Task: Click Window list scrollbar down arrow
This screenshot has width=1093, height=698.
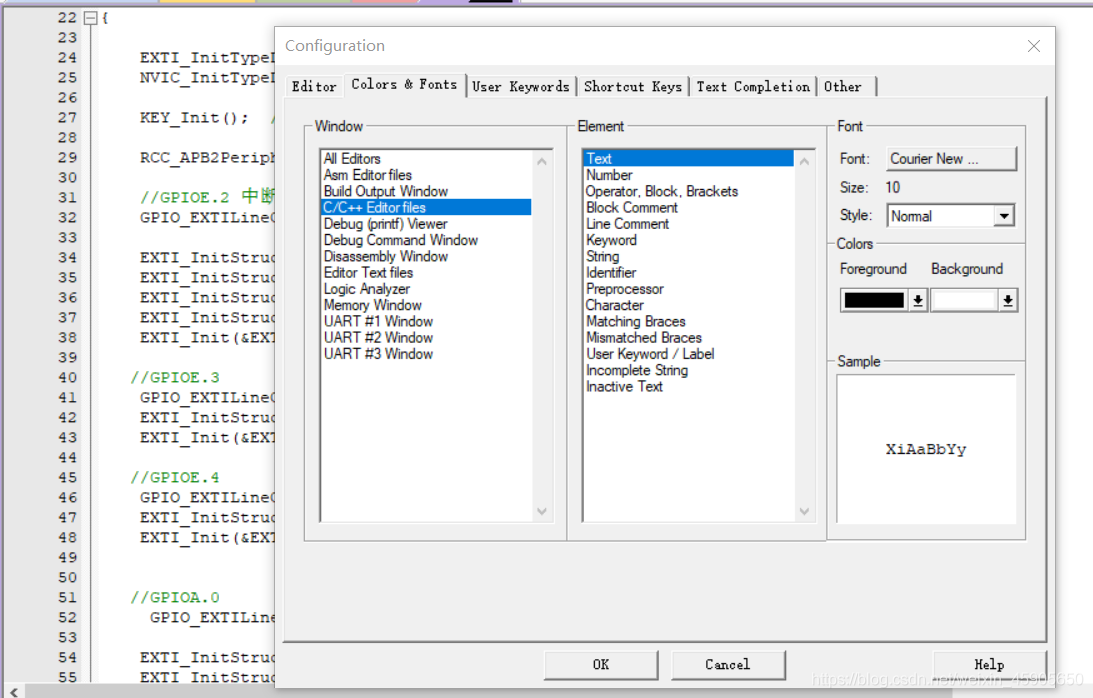Action: pos(542,511)
